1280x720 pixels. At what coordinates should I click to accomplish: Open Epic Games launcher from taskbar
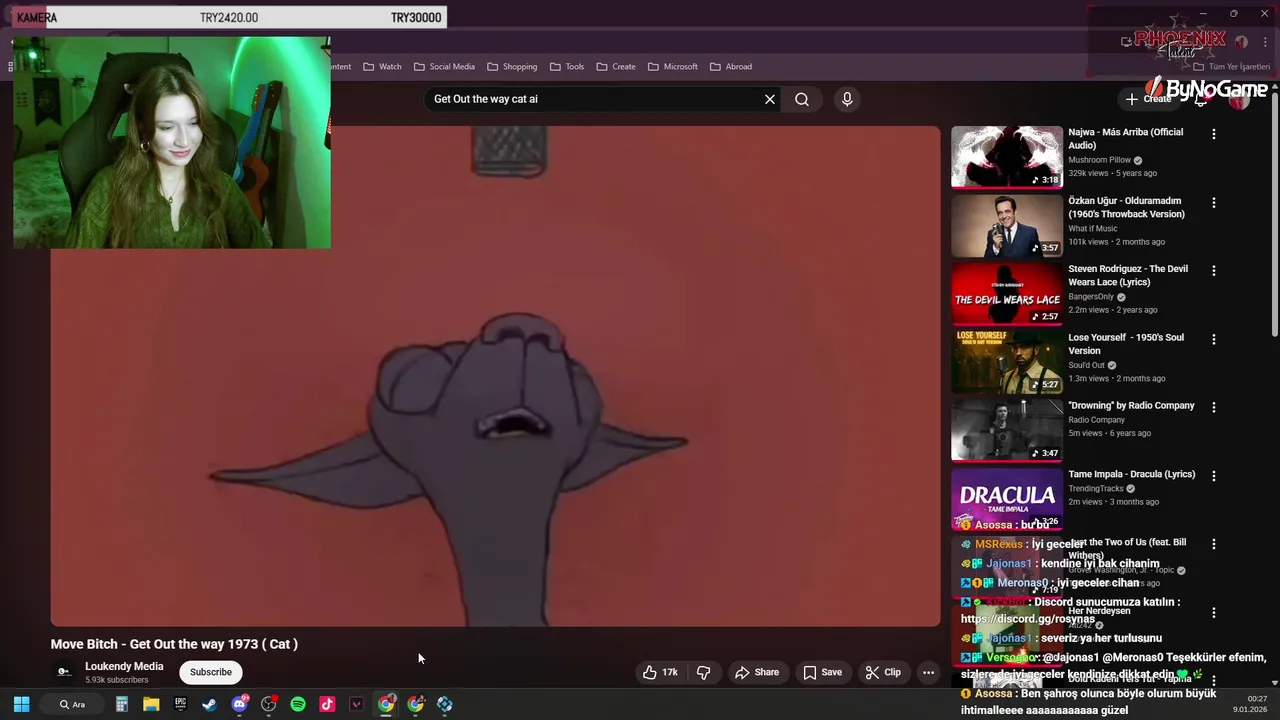point(180,704)
